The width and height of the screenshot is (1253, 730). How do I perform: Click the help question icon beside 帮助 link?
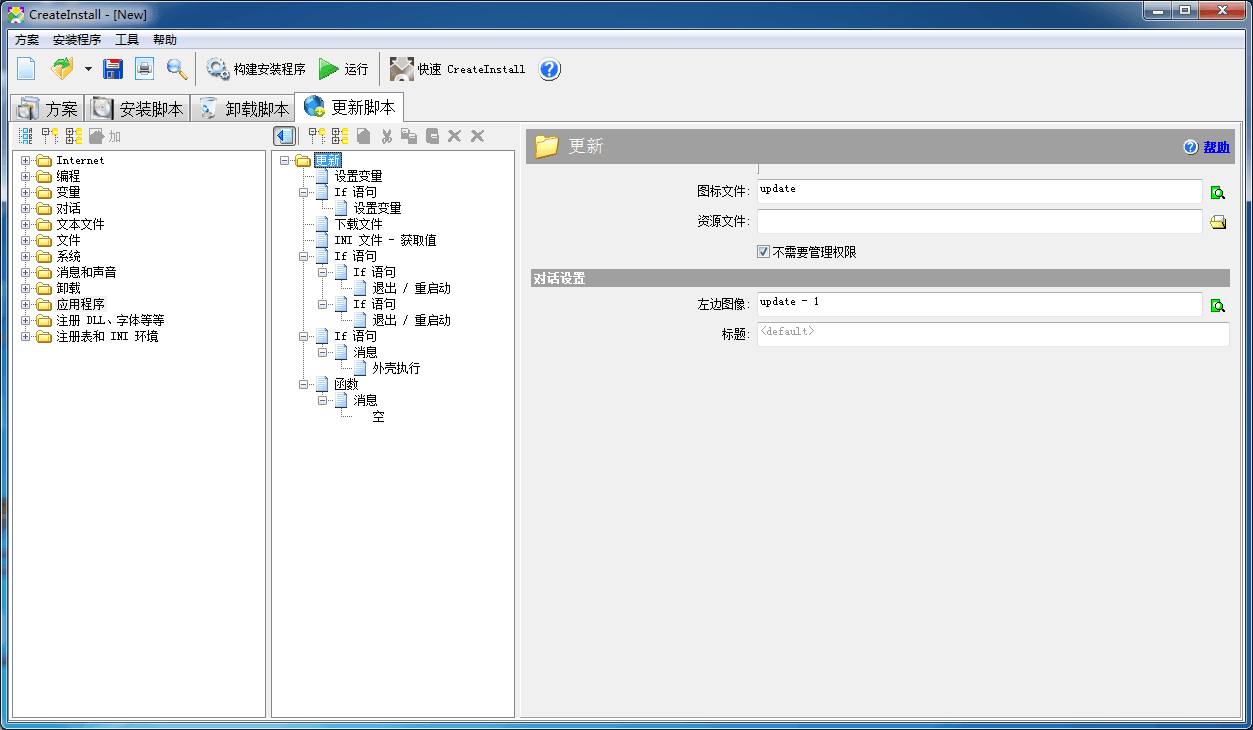(x=1190, y=147)
